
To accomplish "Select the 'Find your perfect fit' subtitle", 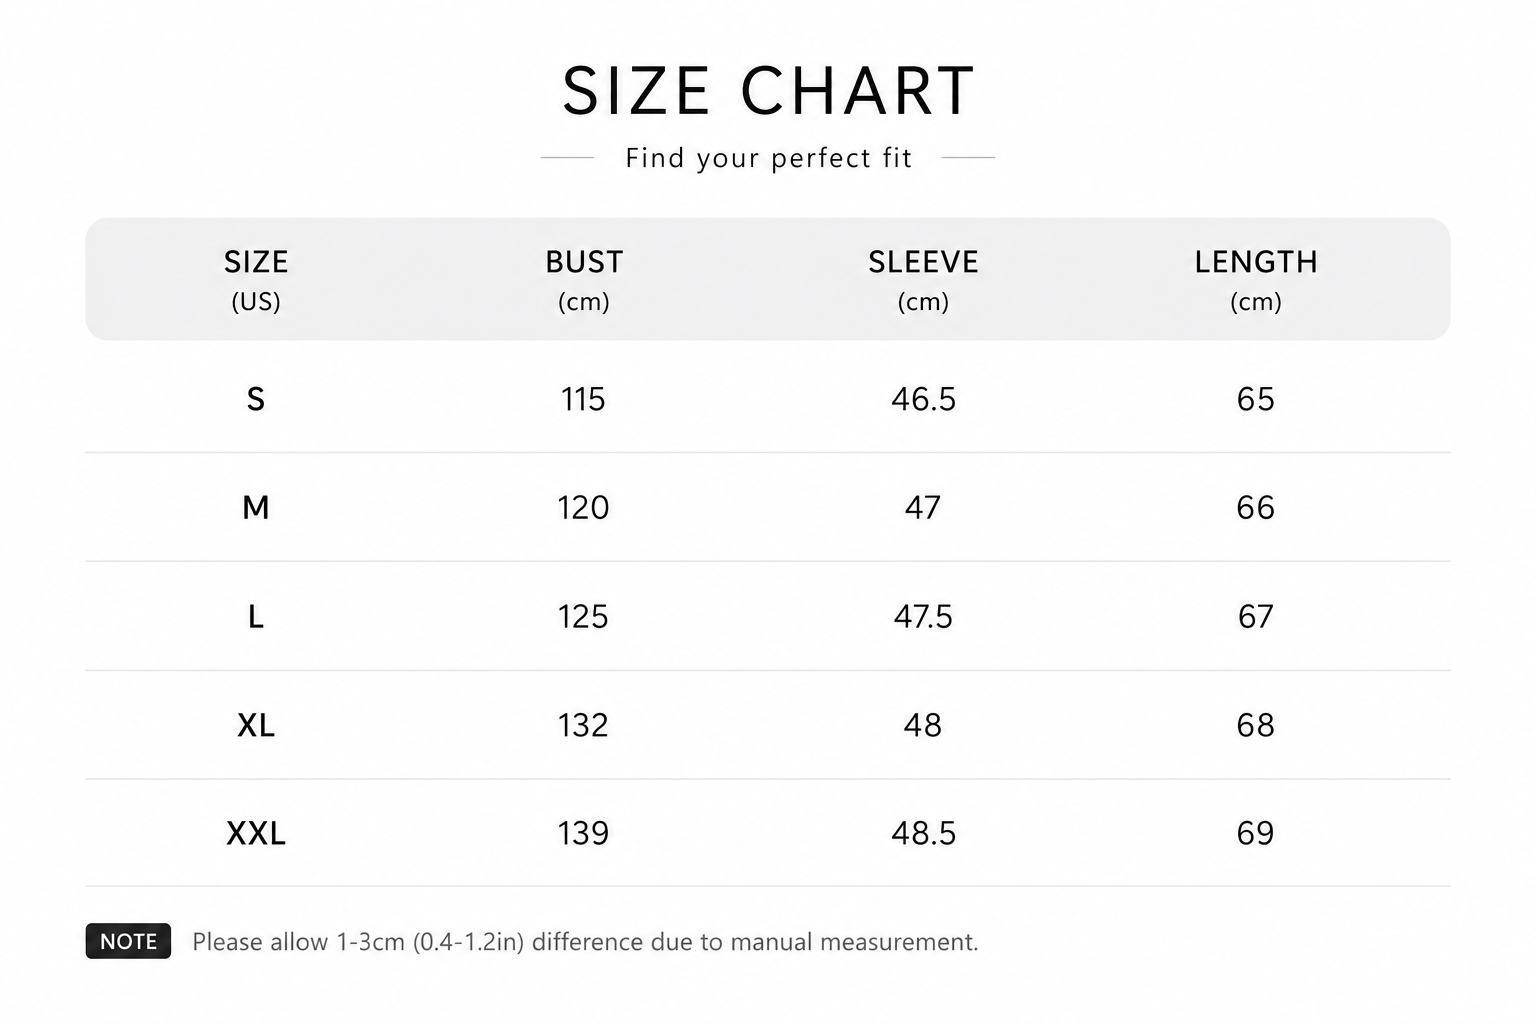I will (768, 158).
